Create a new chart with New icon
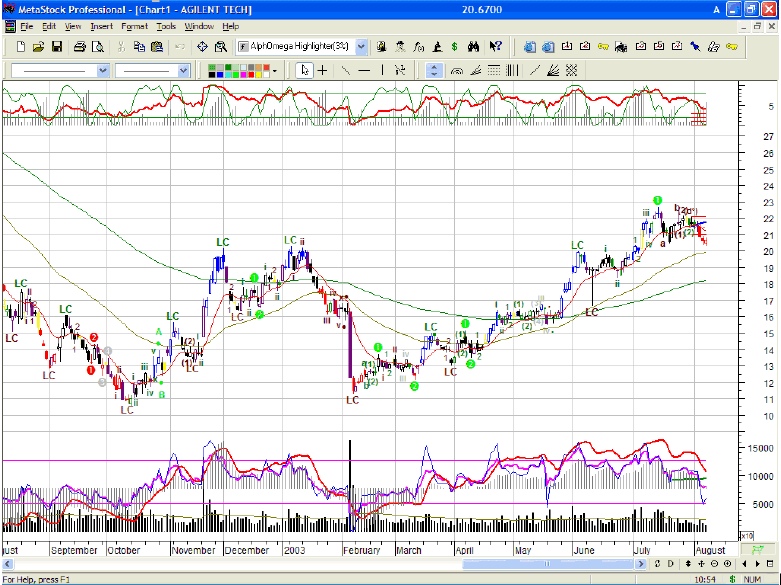The image size is (781, 585). click(x=21, y=47)
